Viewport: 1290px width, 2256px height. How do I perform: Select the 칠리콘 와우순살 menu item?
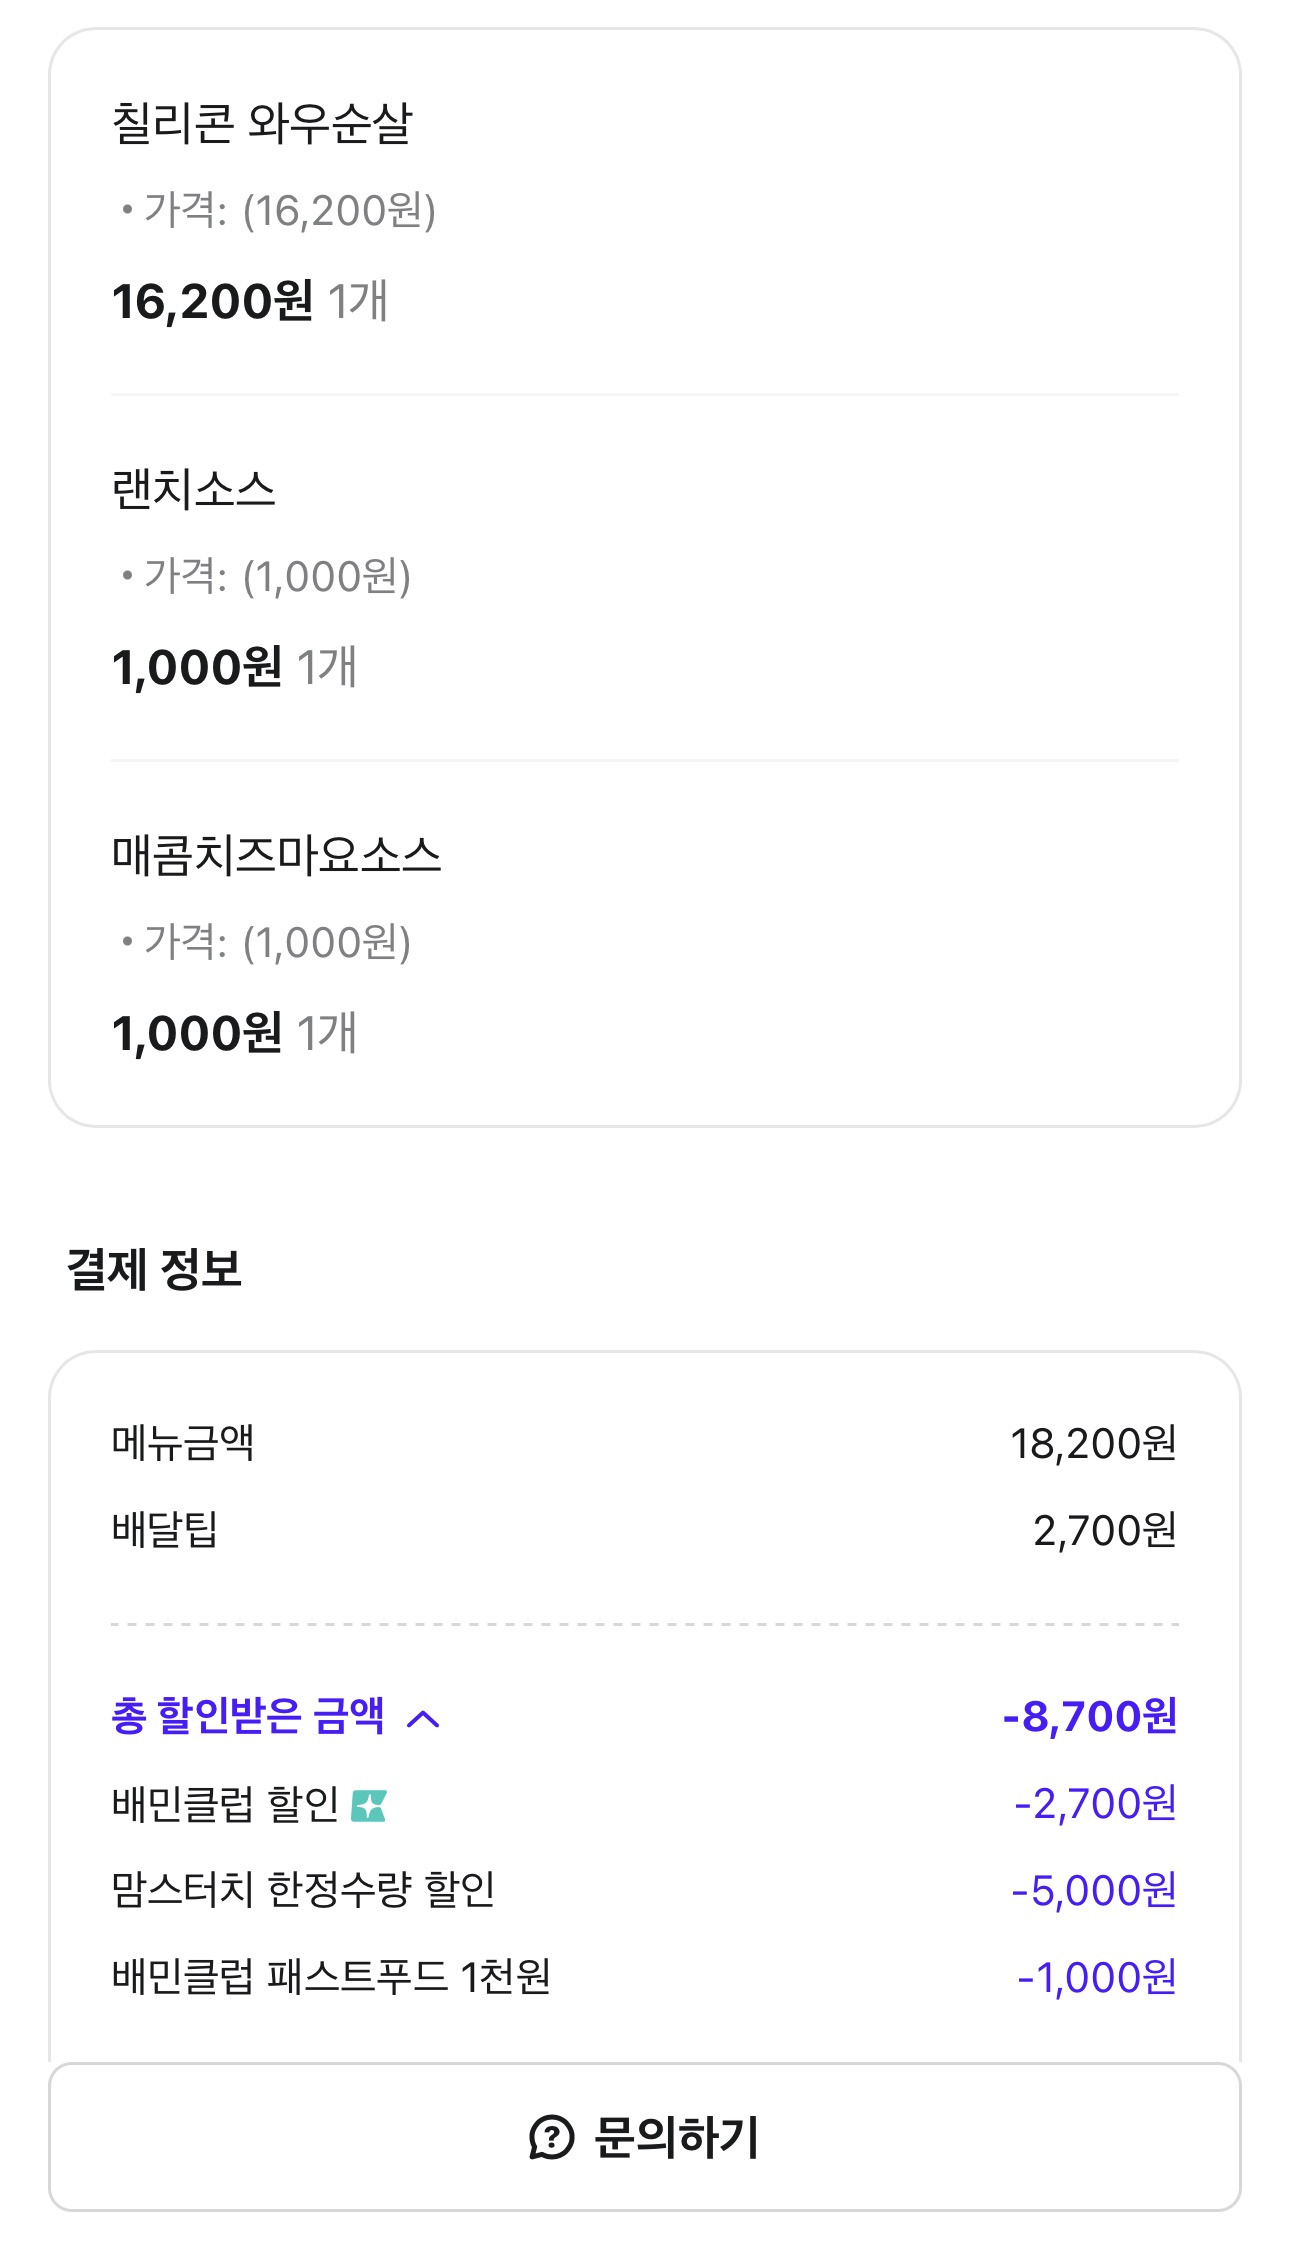coord(262,124)
